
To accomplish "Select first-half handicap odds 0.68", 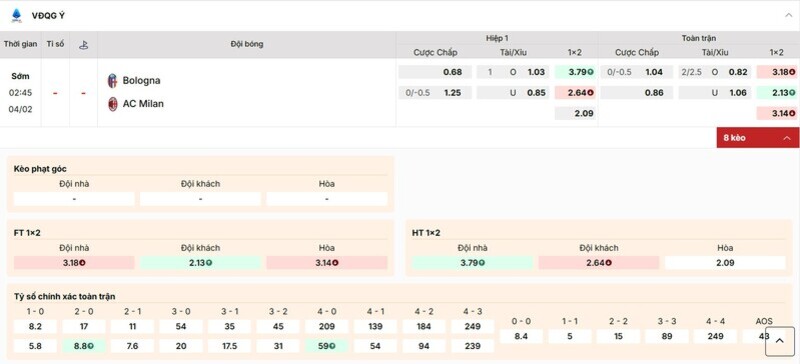I will pyautogui.click(x=435, y=72).
